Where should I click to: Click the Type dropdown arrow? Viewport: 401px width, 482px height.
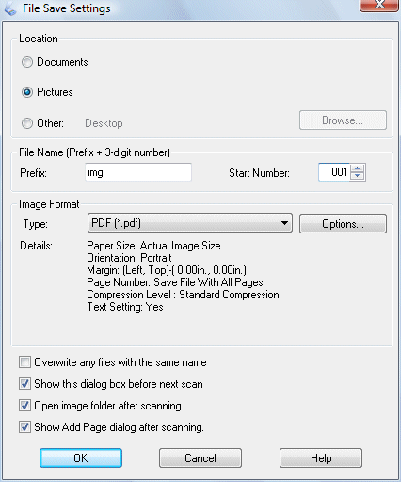click(284, 223)
